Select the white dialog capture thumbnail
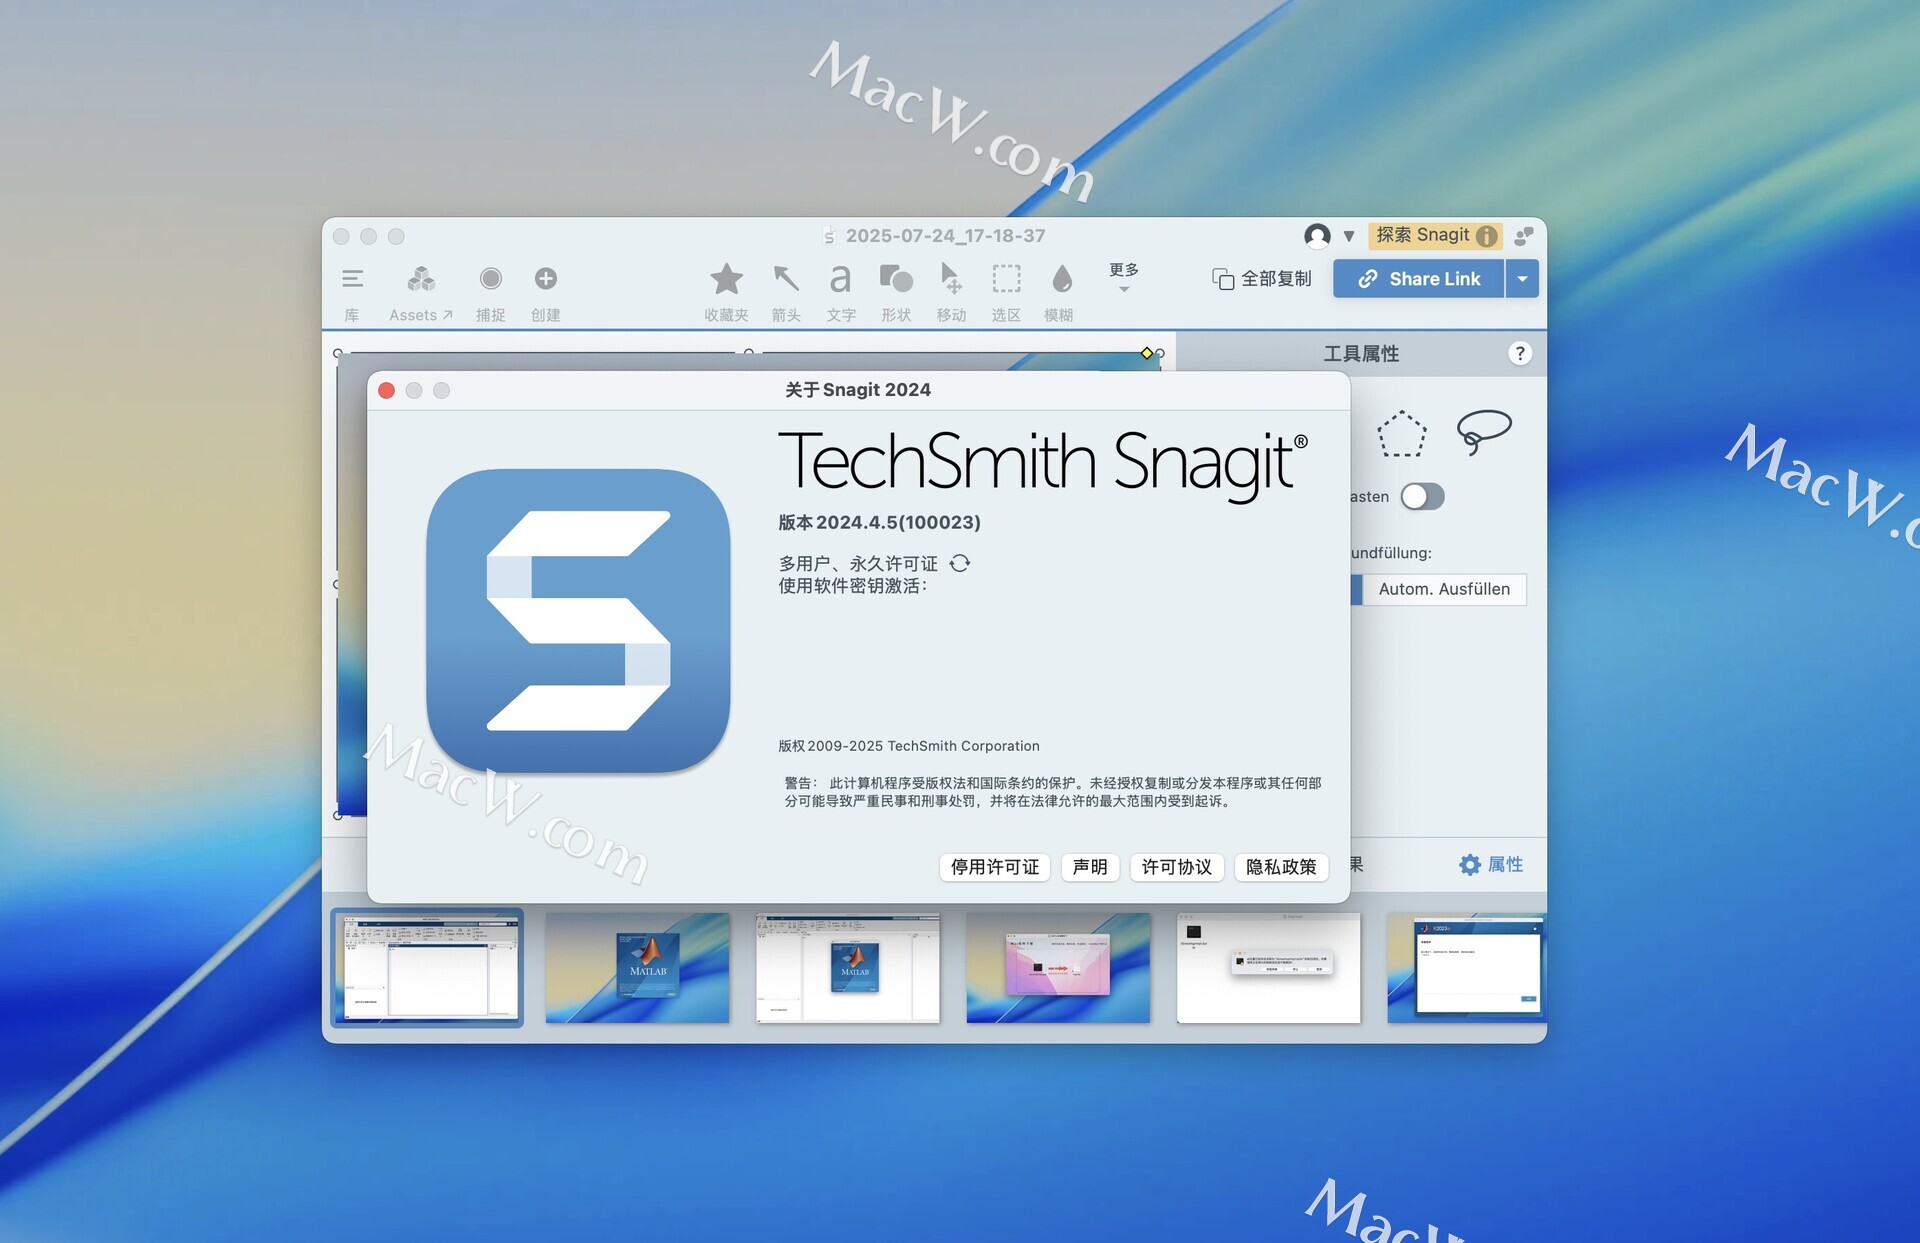 (x=1269, y=967)
